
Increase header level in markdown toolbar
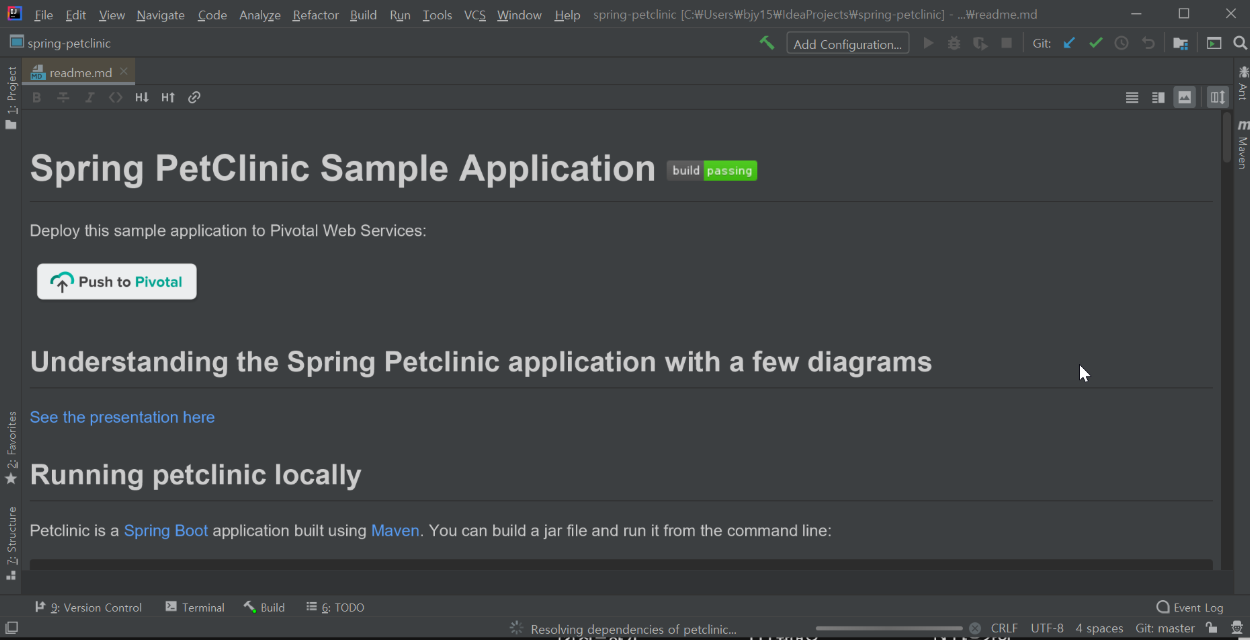pos(168,97)
